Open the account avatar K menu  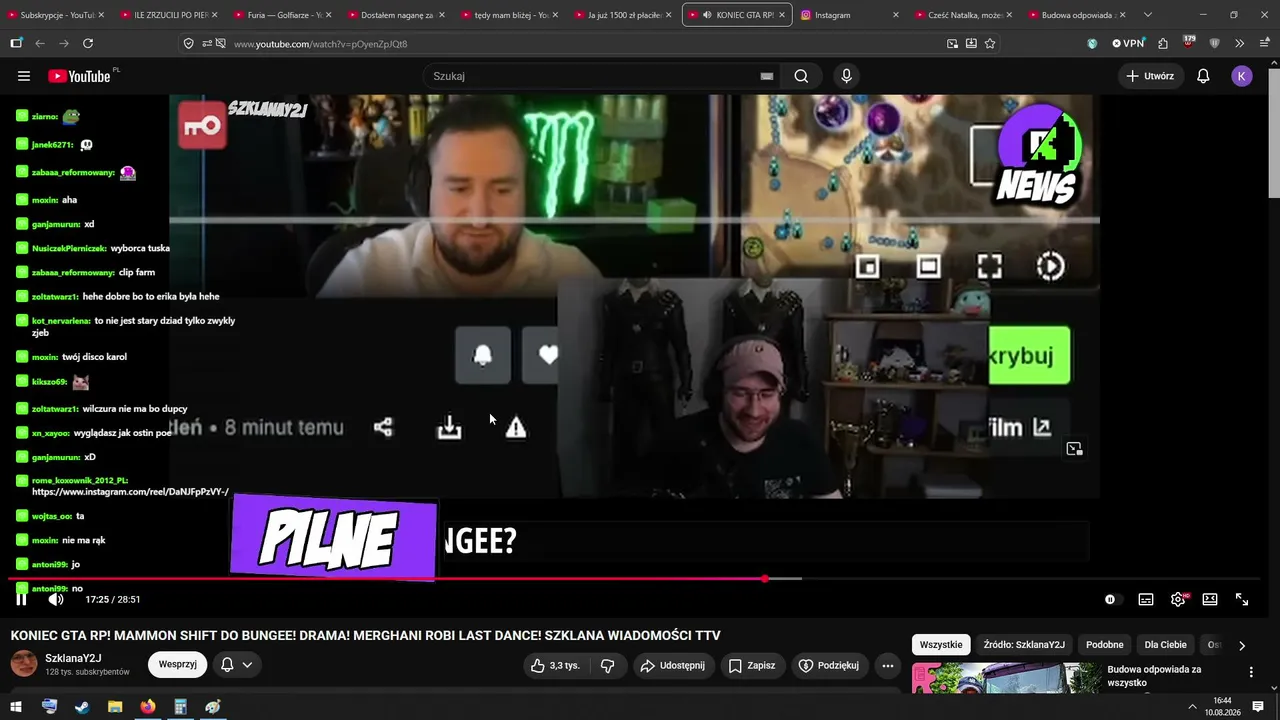1242,76
